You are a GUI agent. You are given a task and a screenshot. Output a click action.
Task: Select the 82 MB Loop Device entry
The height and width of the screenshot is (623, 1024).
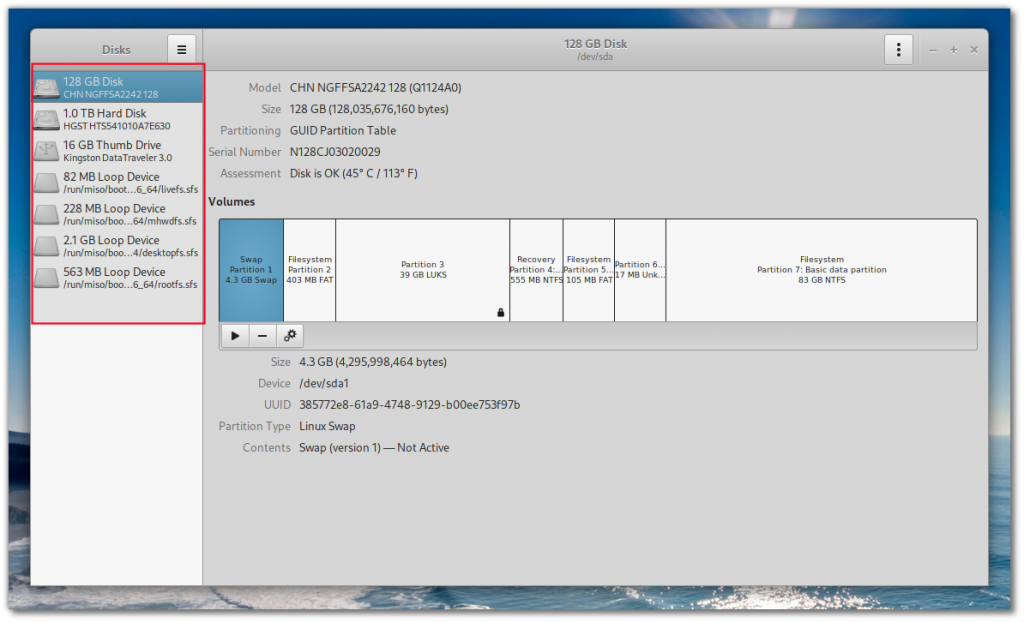tap(116, 183)
